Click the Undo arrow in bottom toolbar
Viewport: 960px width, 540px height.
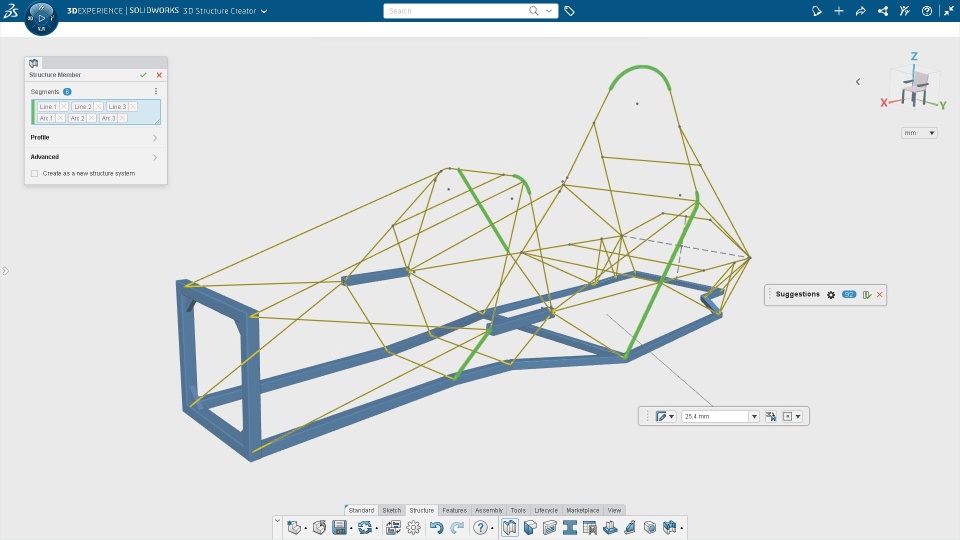click(x=436, y=527)
